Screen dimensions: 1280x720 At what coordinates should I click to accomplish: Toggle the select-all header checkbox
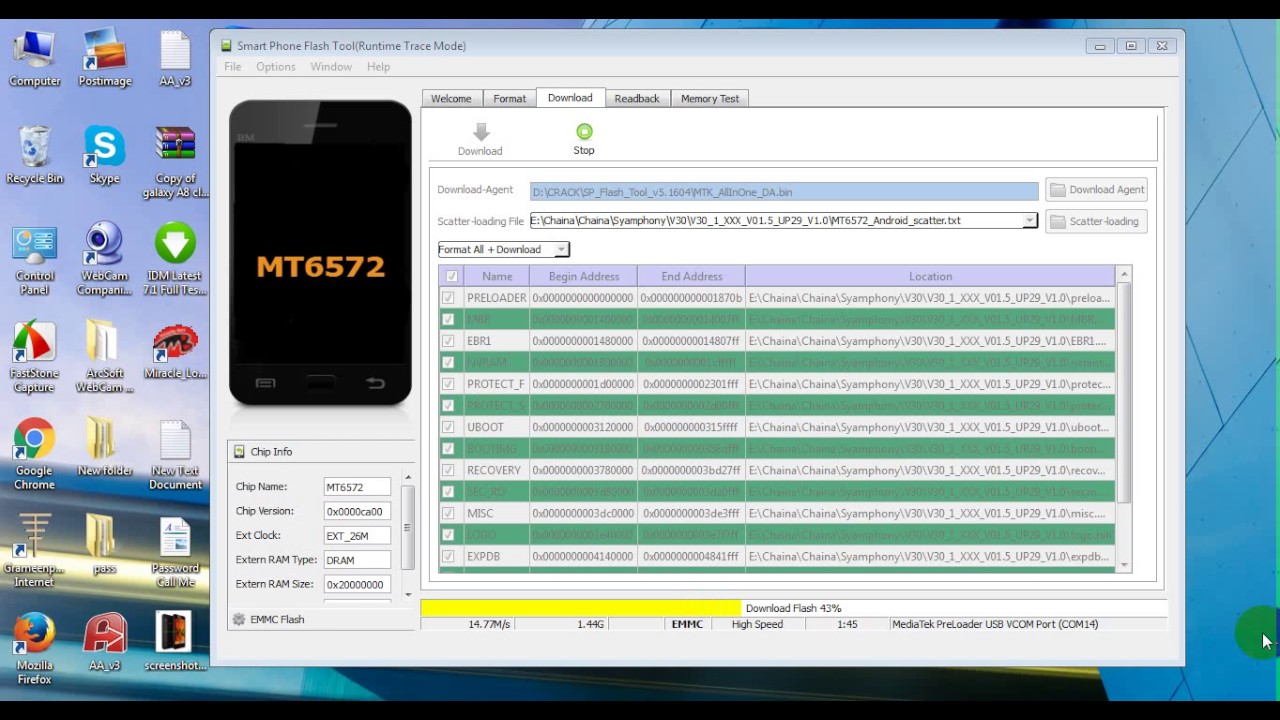pos(452,277)
